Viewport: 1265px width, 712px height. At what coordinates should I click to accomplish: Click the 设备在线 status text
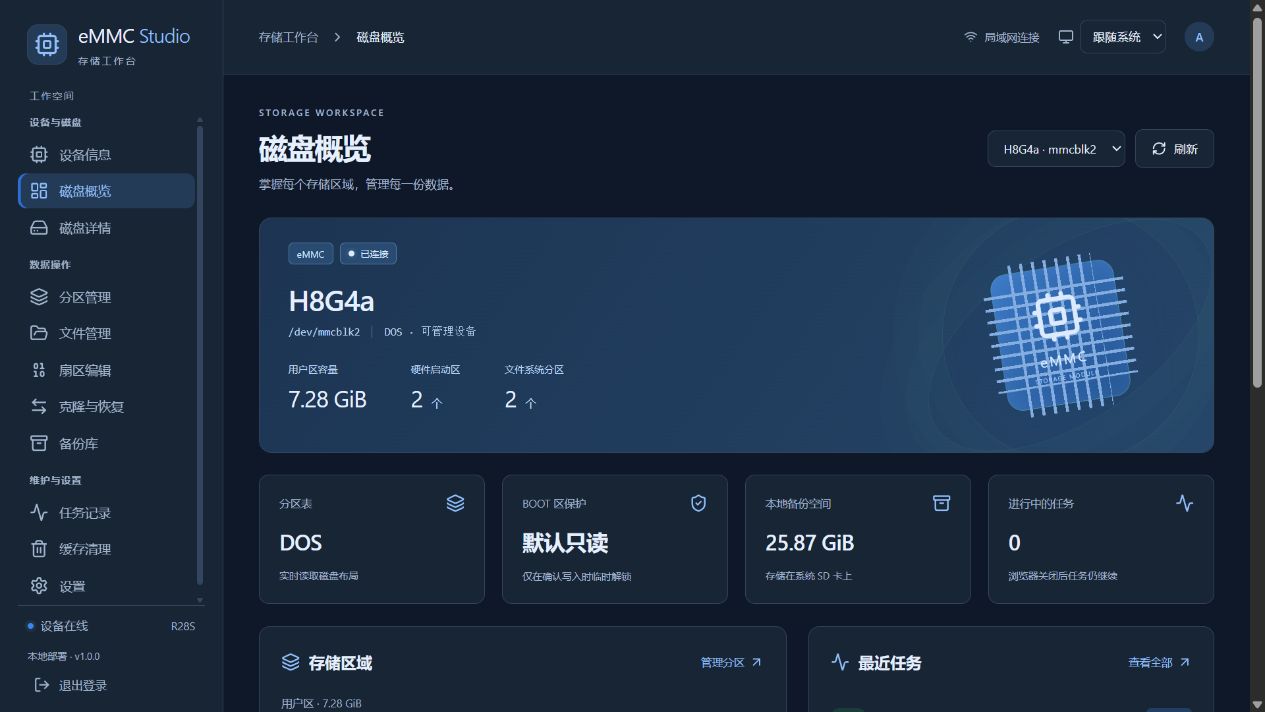tap(64, 626)
